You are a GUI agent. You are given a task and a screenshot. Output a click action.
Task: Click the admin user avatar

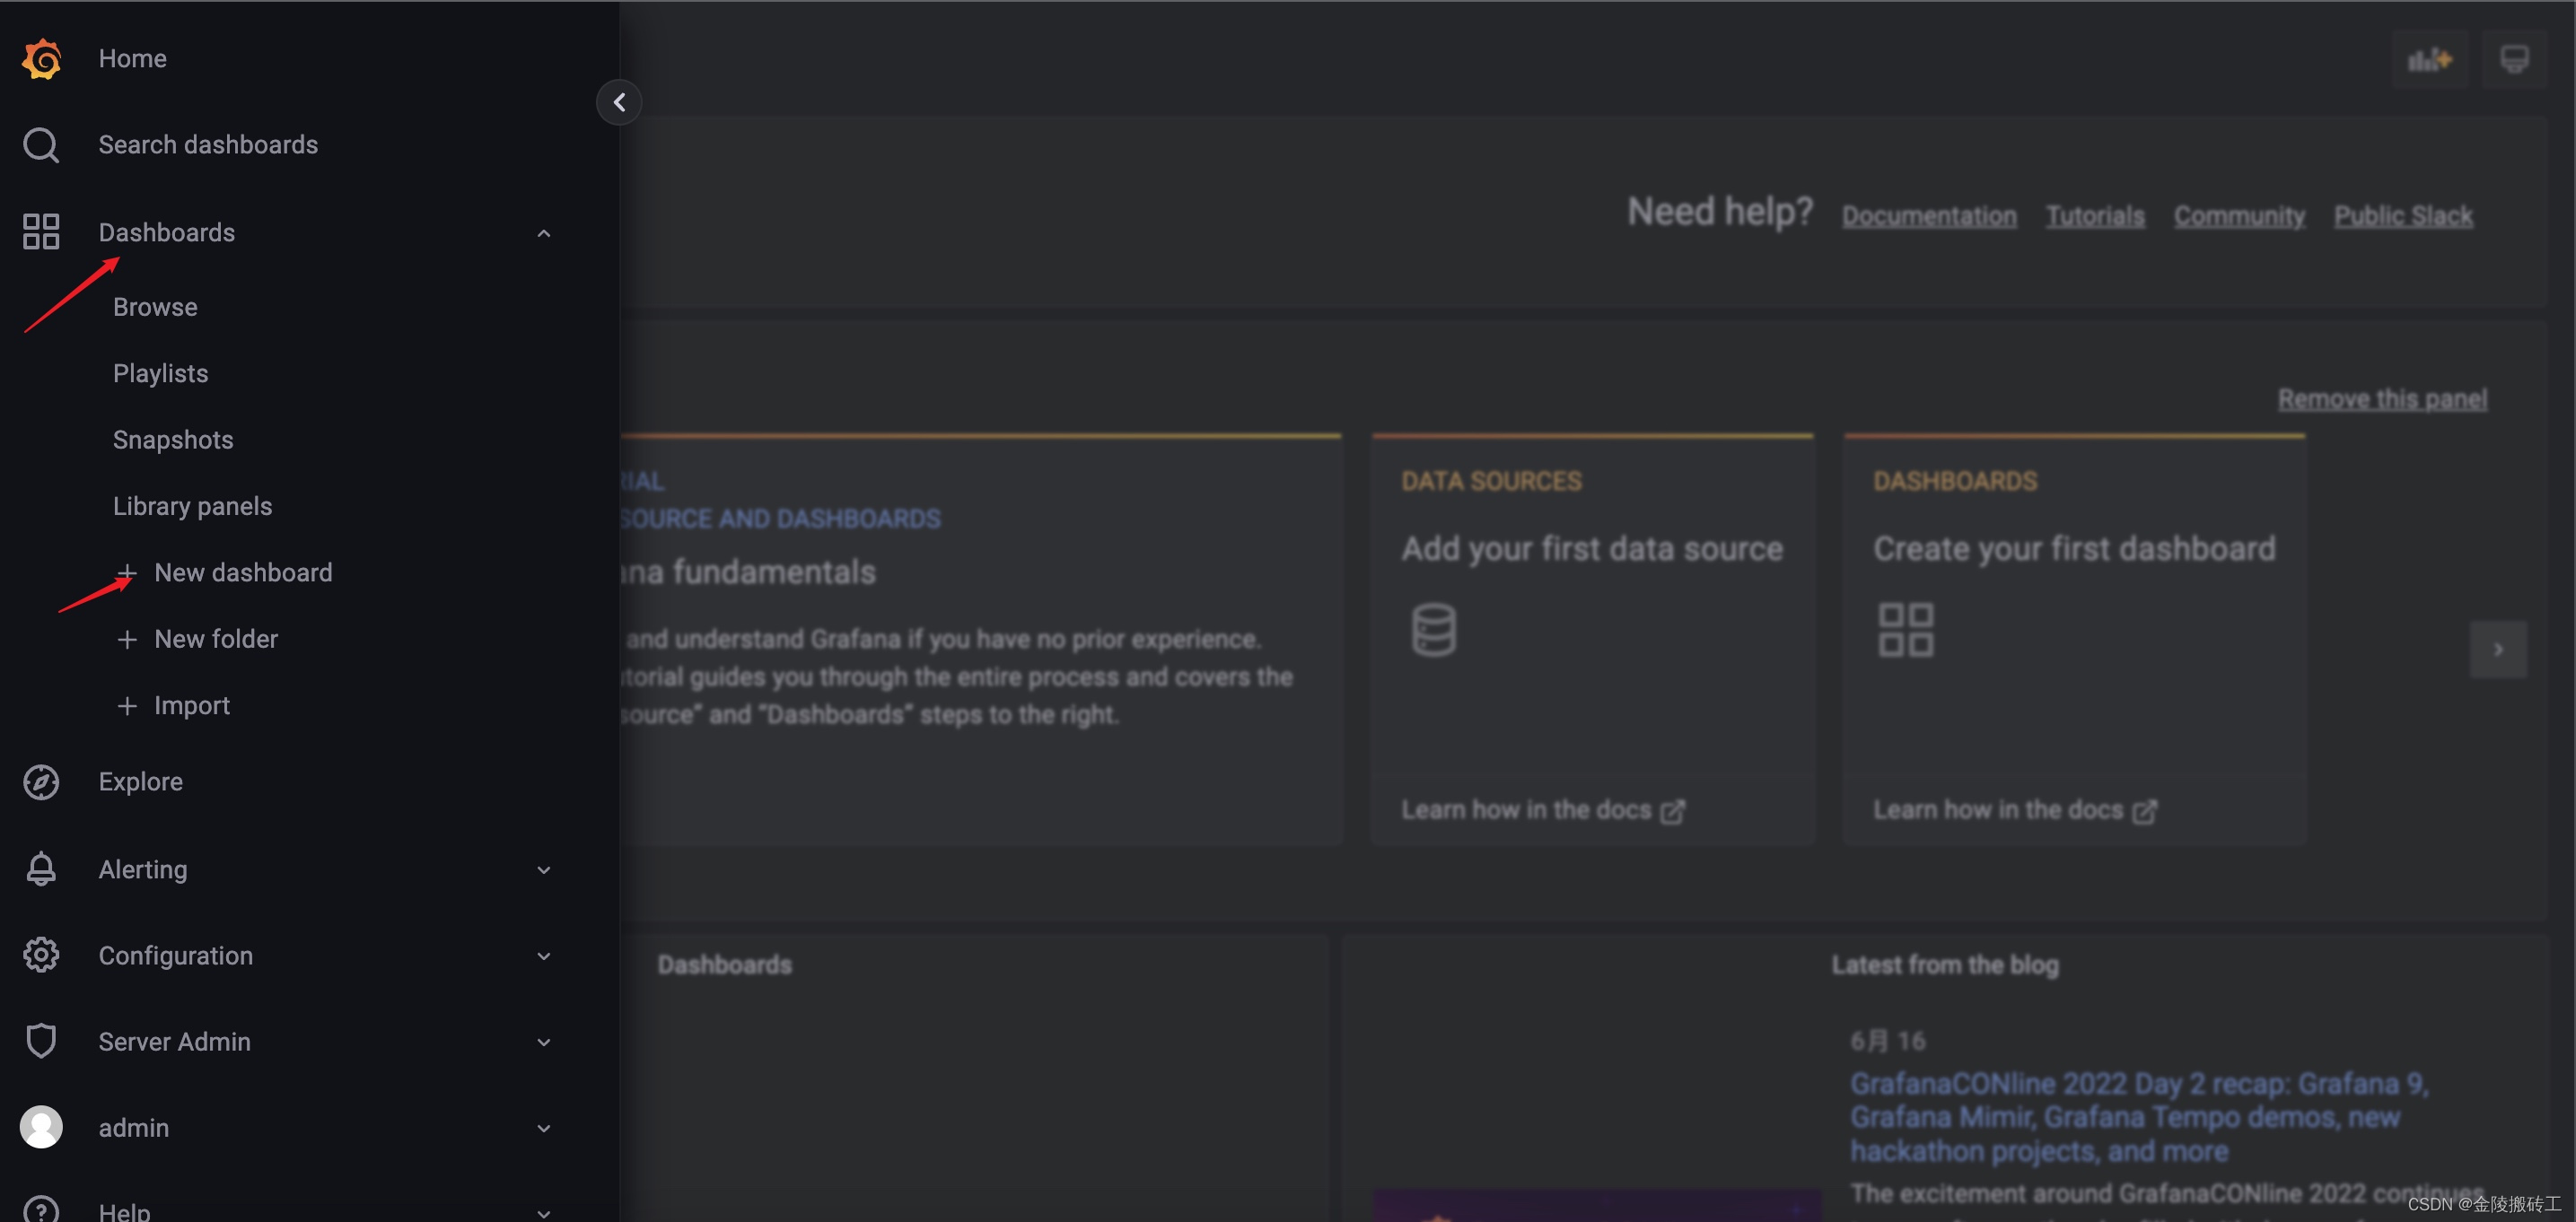pos(41,1127)
